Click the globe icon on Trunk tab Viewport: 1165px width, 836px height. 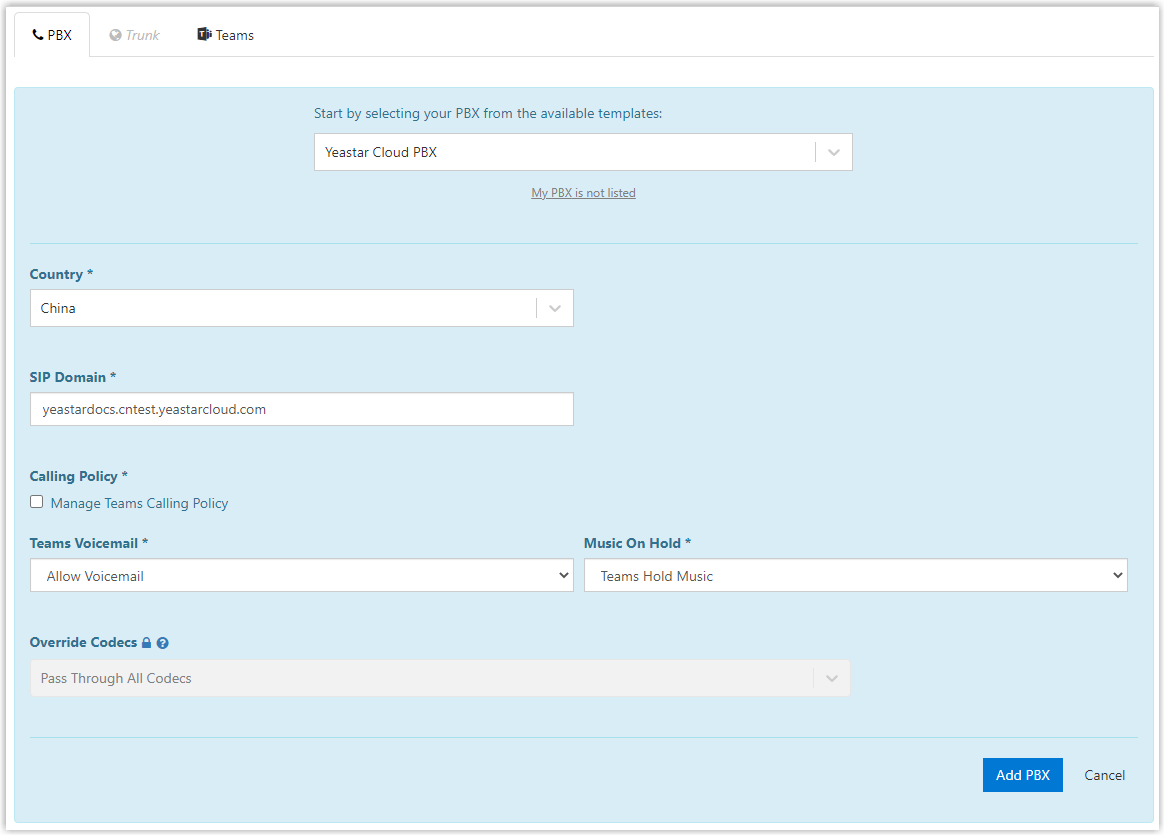(x=115, y=35)
